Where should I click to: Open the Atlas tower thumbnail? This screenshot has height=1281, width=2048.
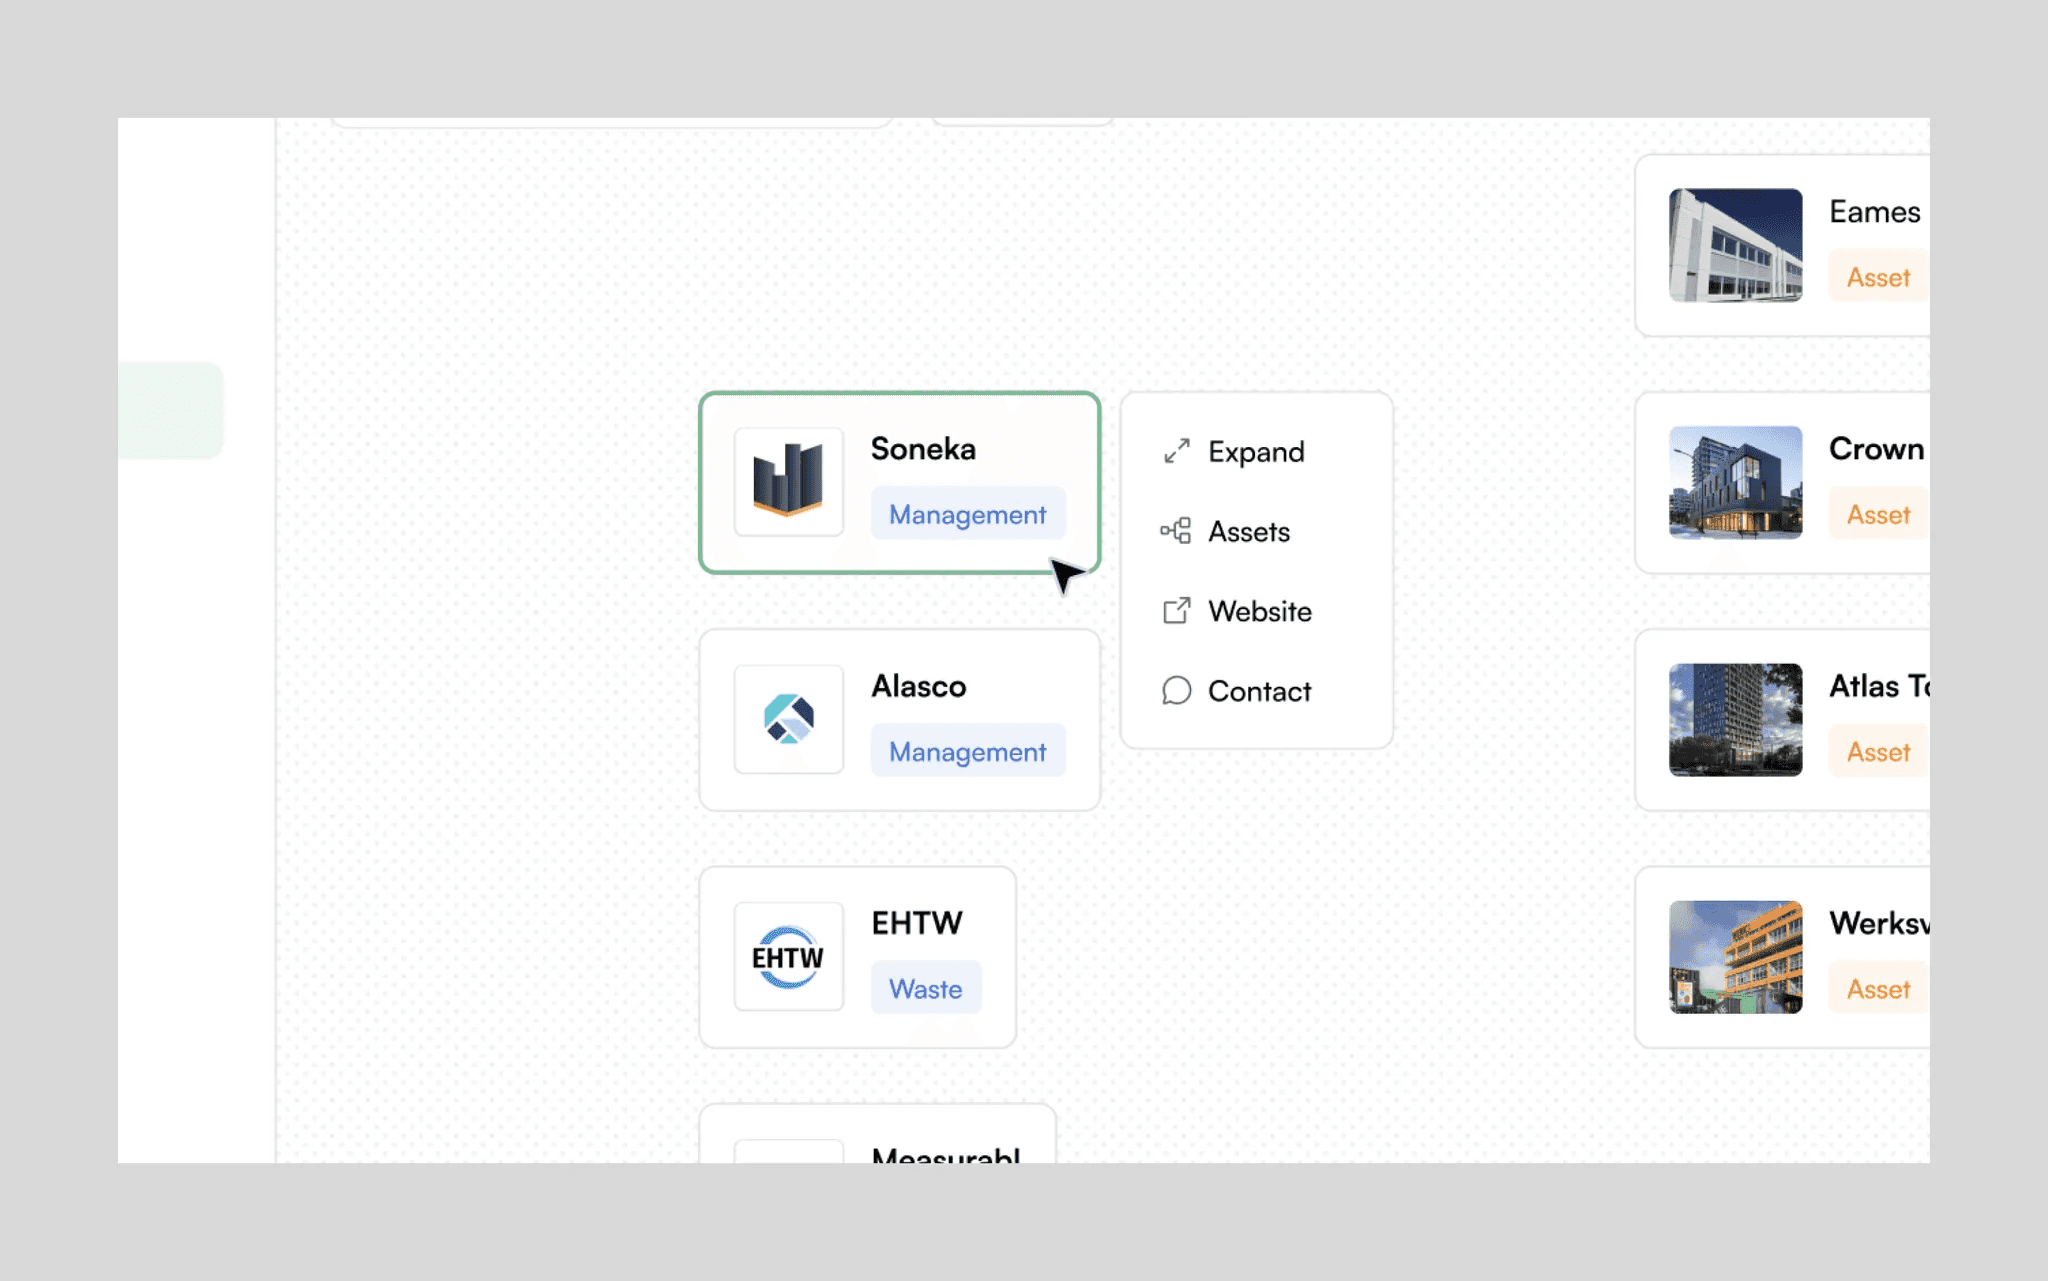tap(1735, 719)
